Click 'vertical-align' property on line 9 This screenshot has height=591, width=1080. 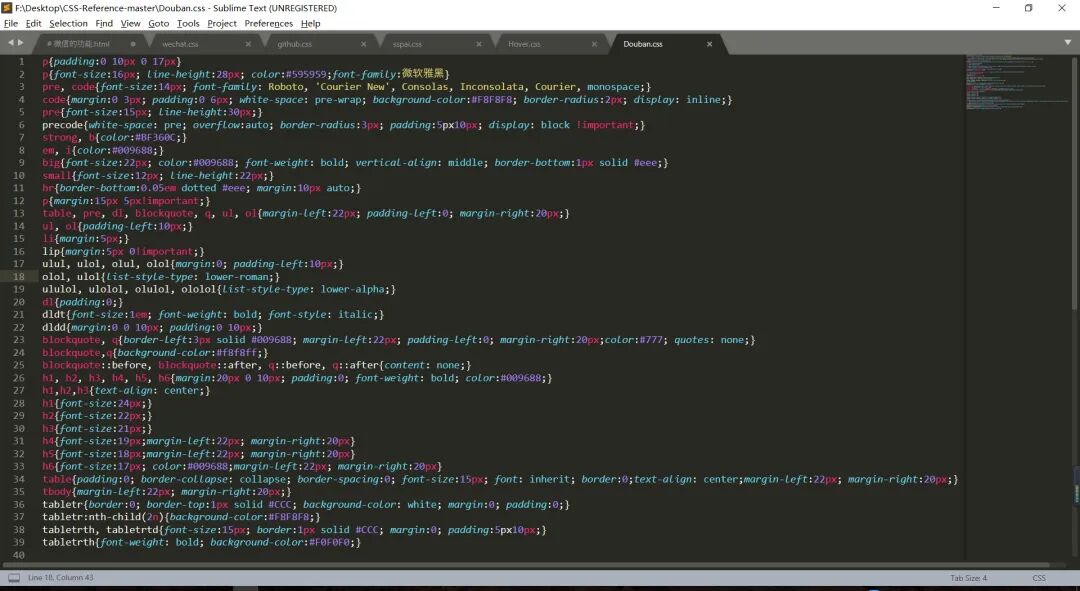point(395,163)
